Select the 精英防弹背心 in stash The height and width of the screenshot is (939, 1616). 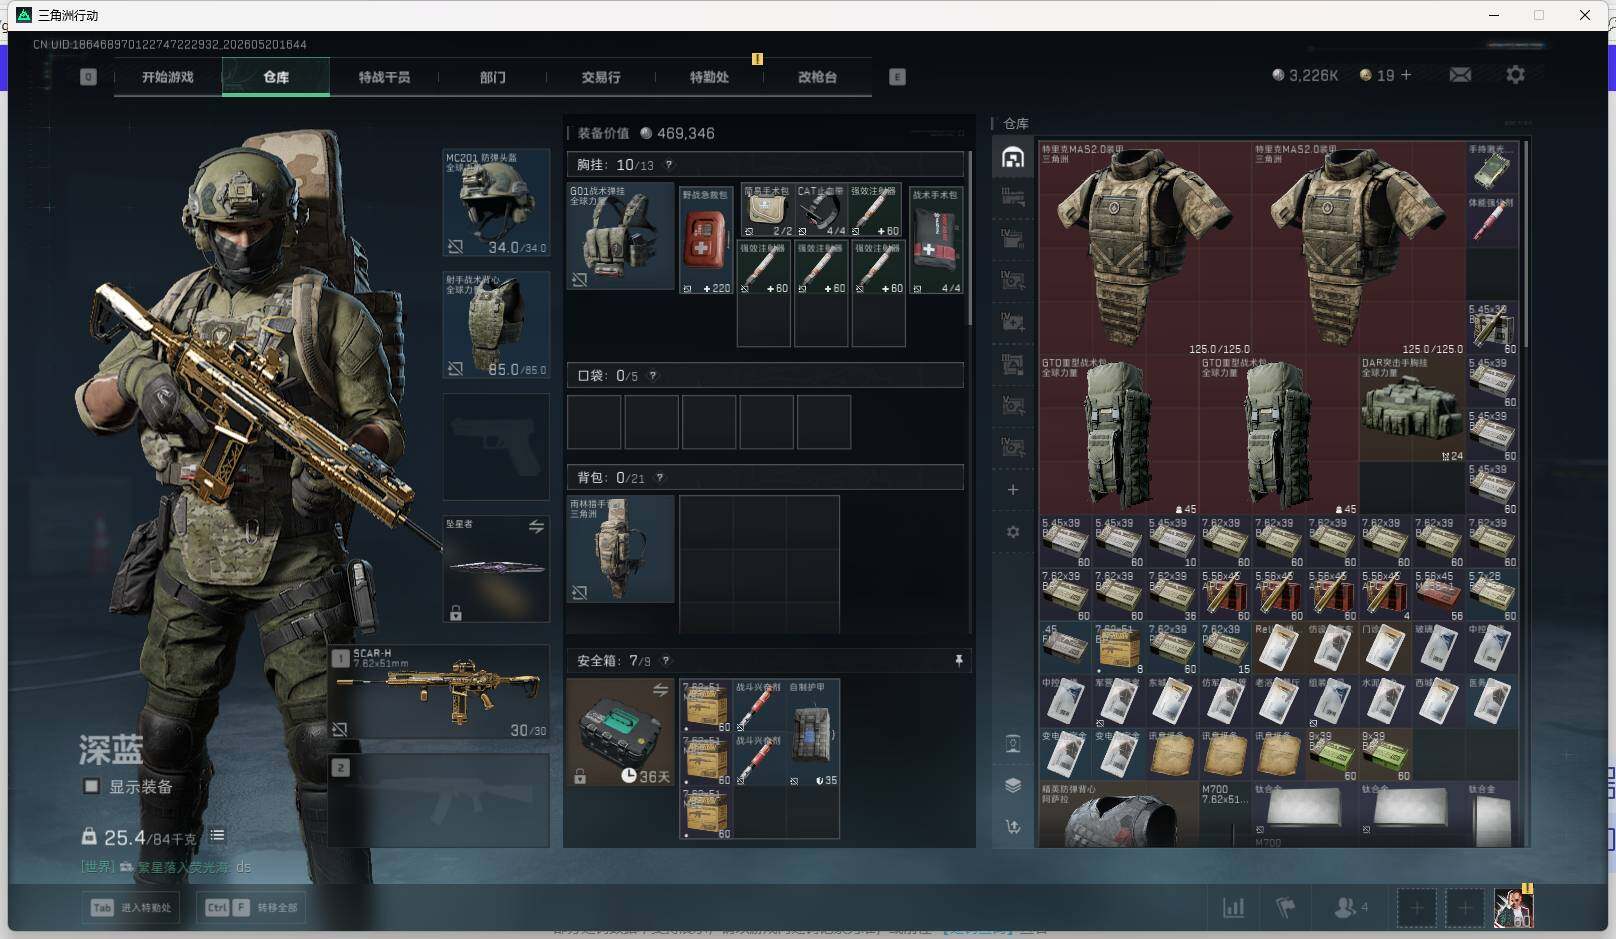(1118, 814)
